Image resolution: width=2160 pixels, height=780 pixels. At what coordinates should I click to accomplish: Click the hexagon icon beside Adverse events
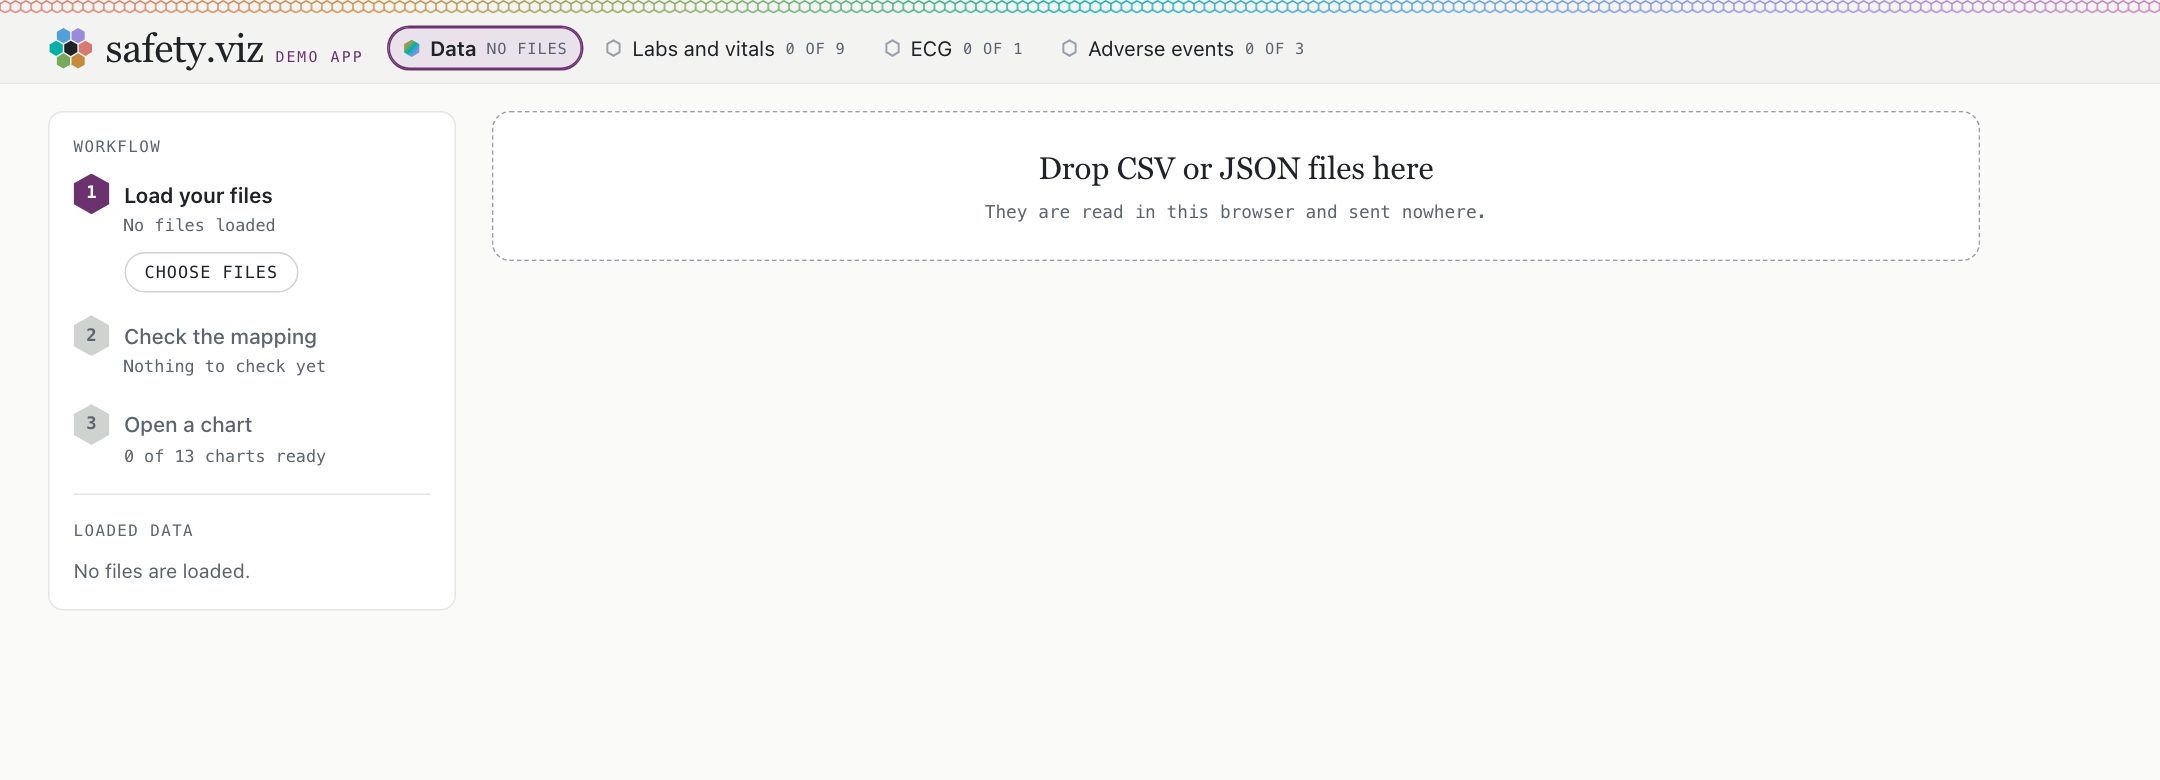click(1070, 48)
